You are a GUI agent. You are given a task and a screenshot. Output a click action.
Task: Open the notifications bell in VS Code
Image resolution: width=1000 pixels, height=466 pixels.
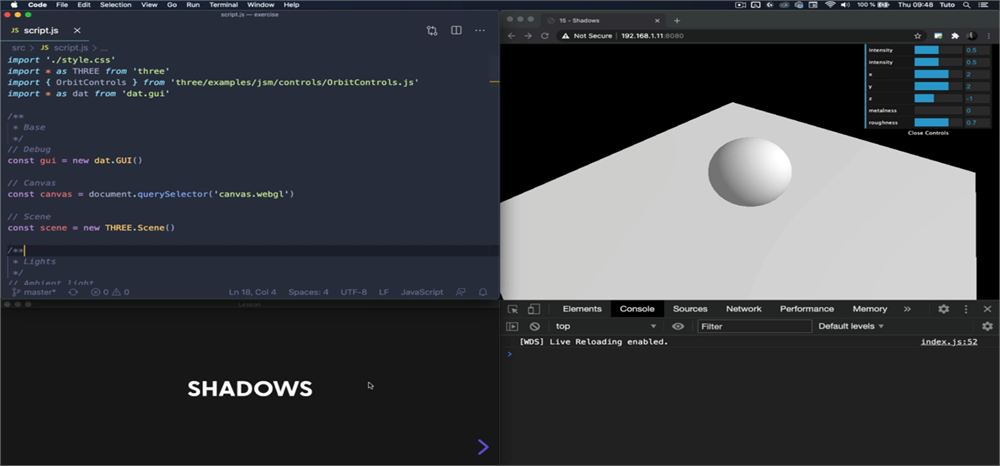coord(483,292)
